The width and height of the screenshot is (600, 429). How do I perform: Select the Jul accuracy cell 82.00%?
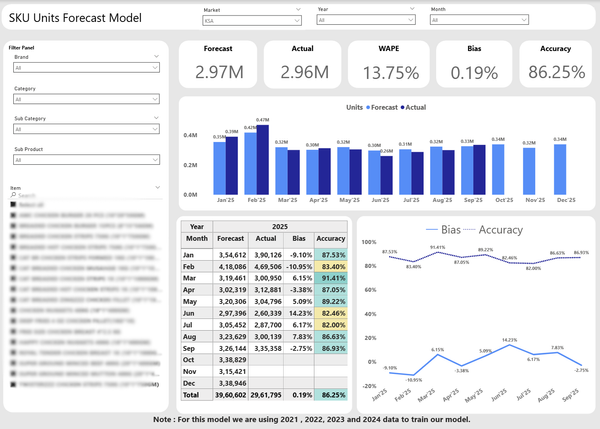(x=331, y=325)
